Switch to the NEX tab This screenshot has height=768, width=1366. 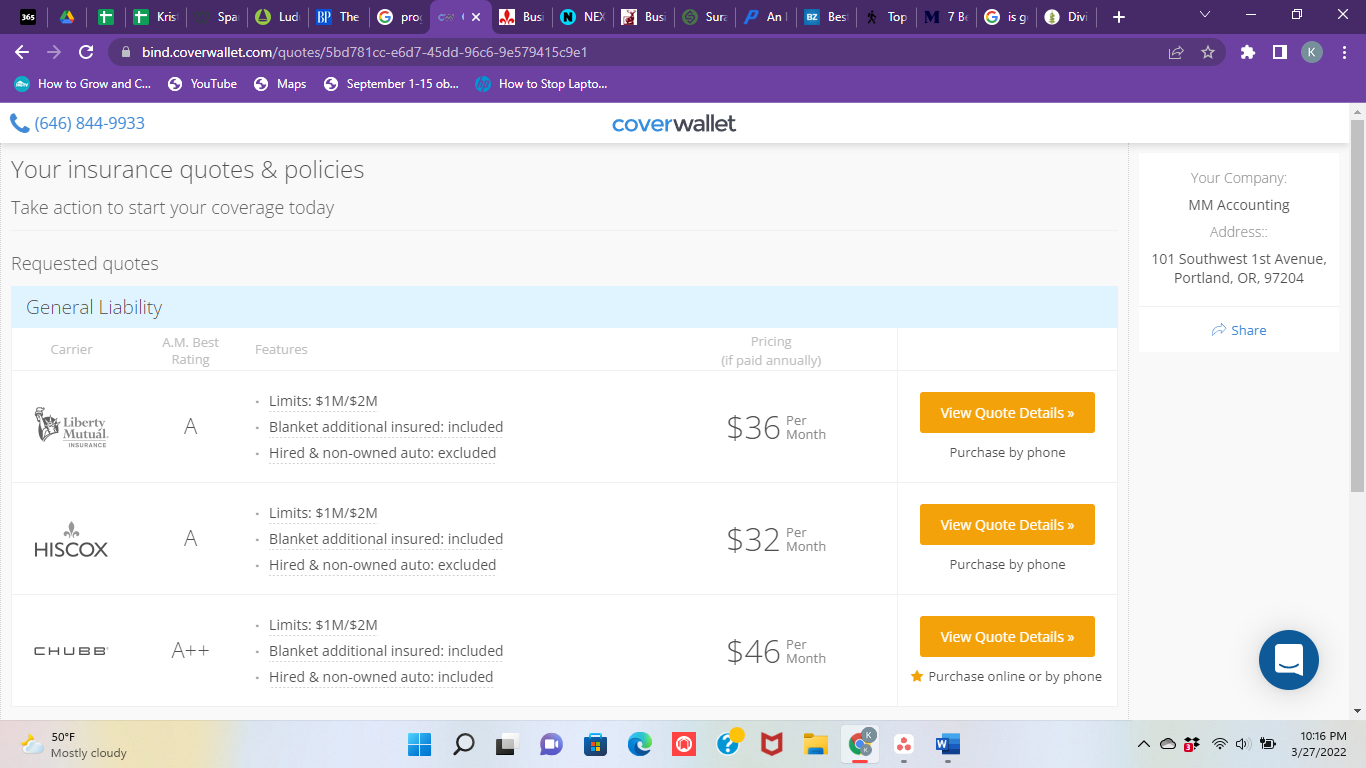pos(582,17)
